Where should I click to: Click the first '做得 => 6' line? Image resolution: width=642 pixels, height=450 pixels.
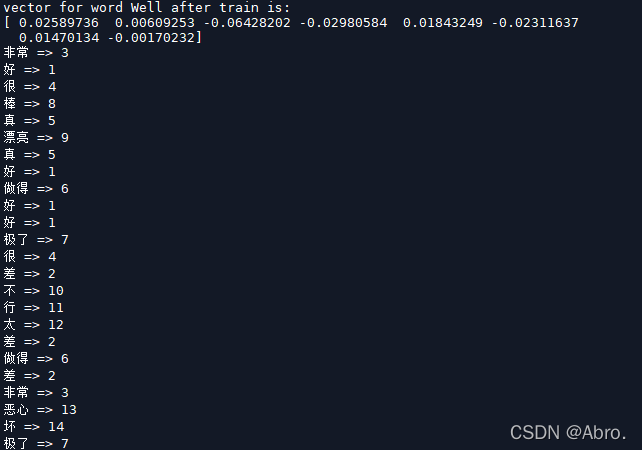click(x=36, y=189)
